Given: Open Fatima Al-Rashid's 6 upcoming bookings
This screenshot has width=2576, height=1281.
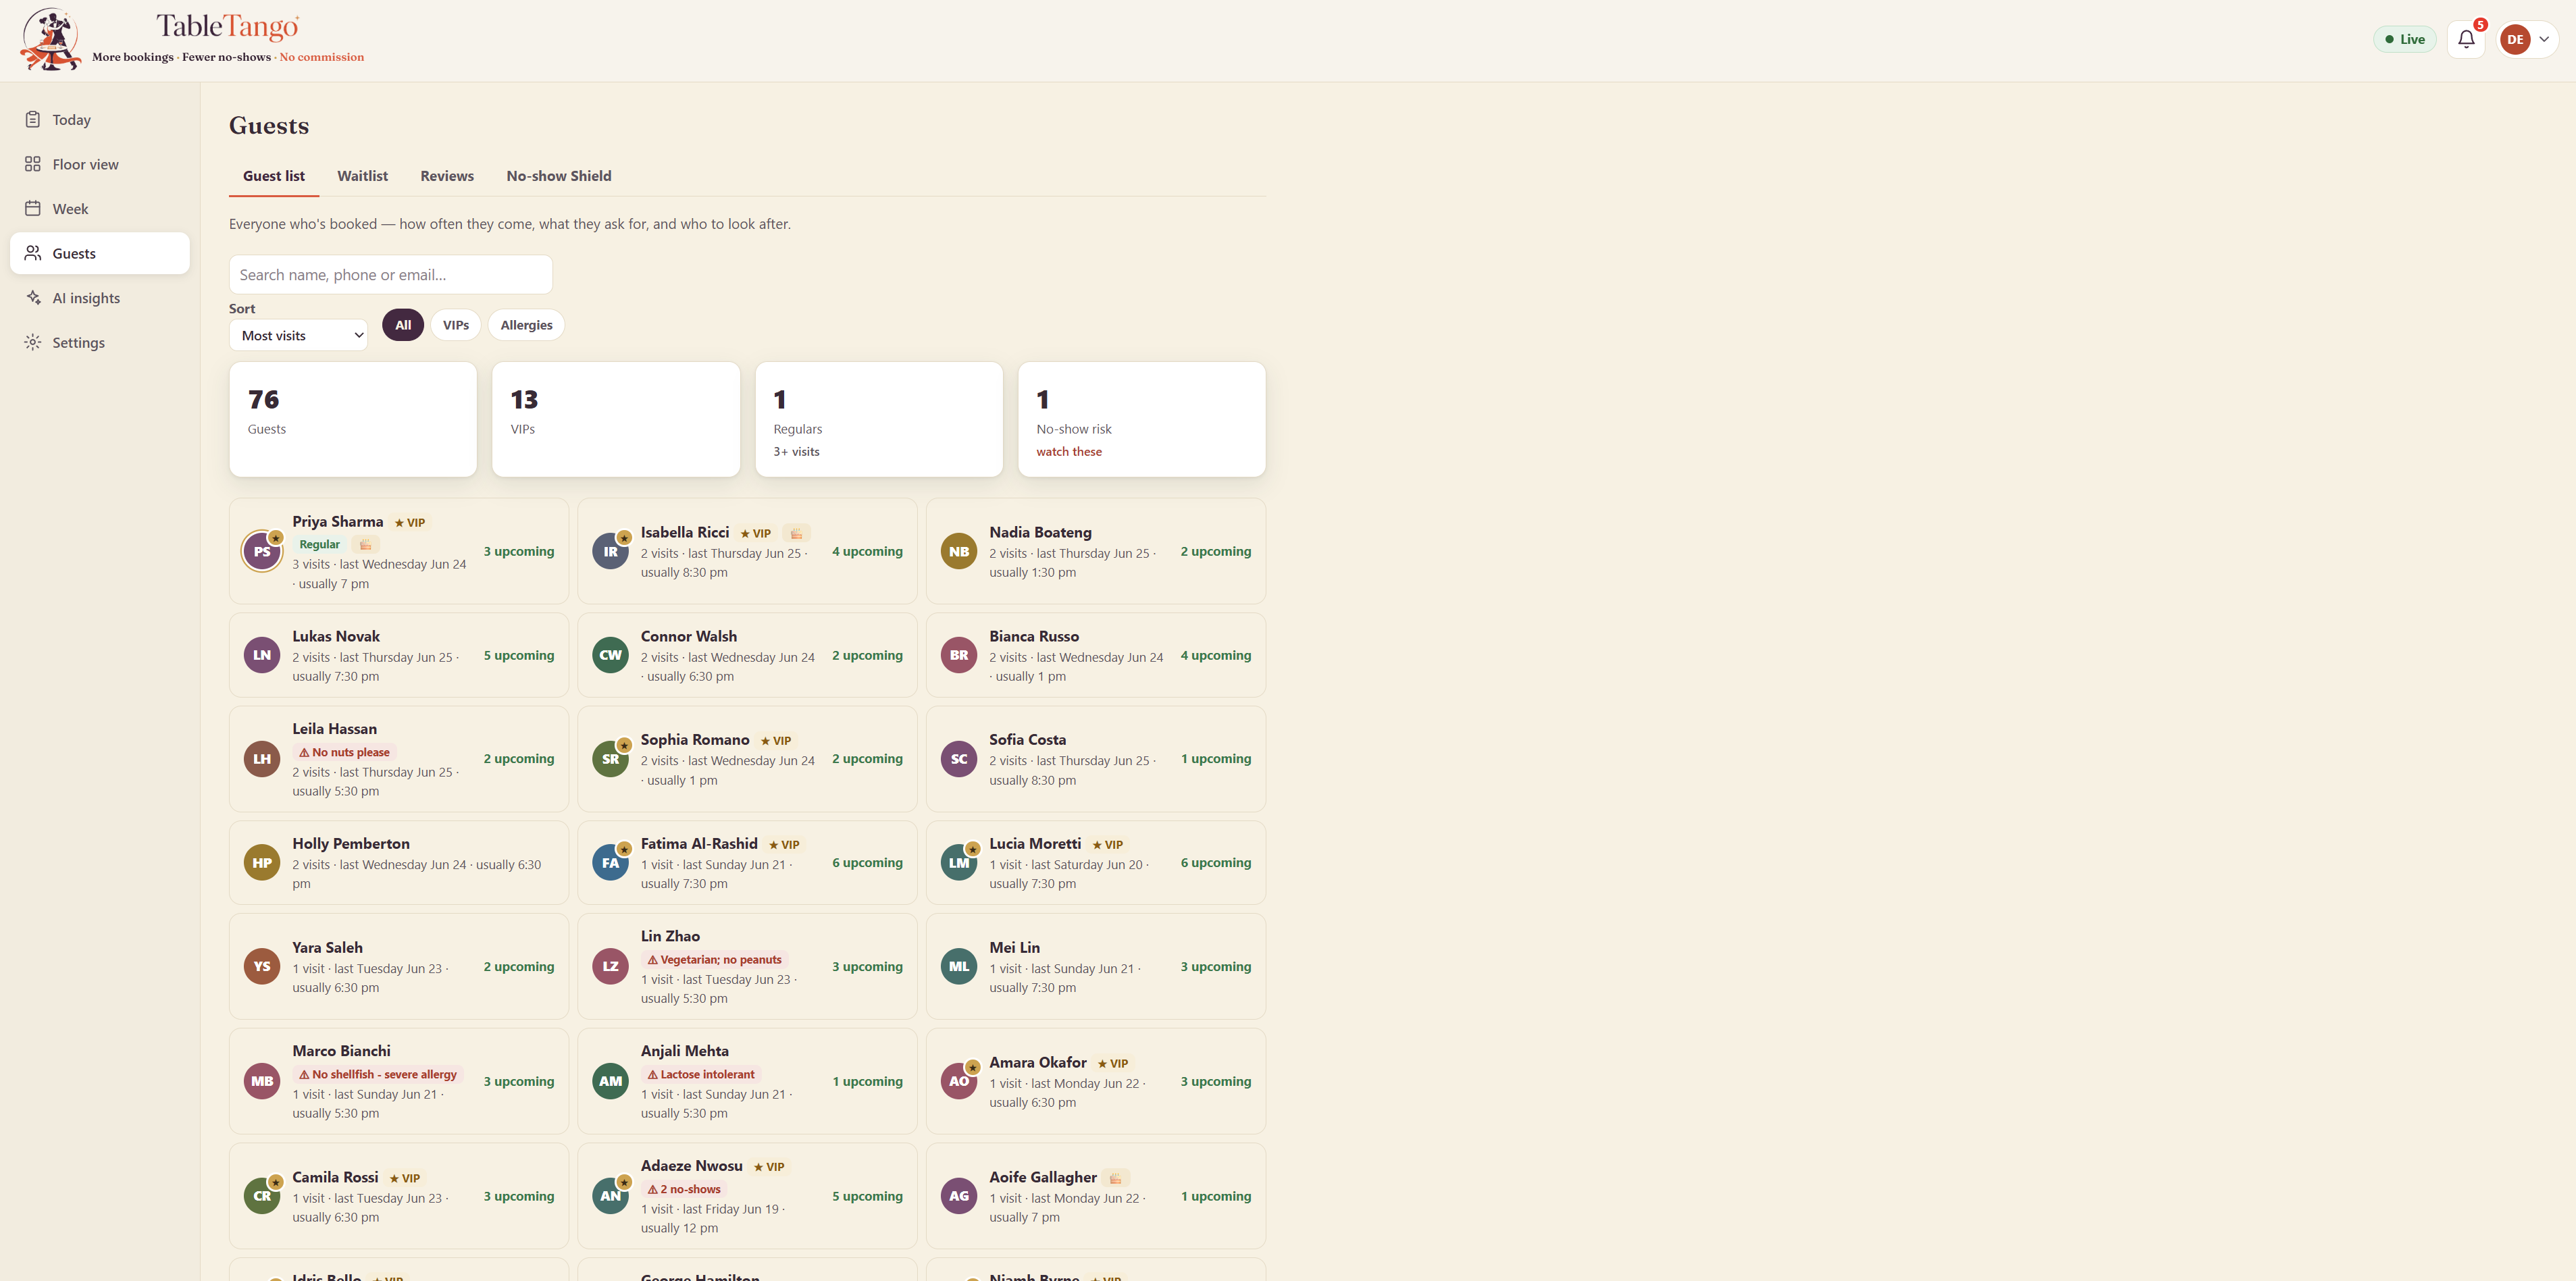Looking at the screenshot, I should [x=867, y=862].
